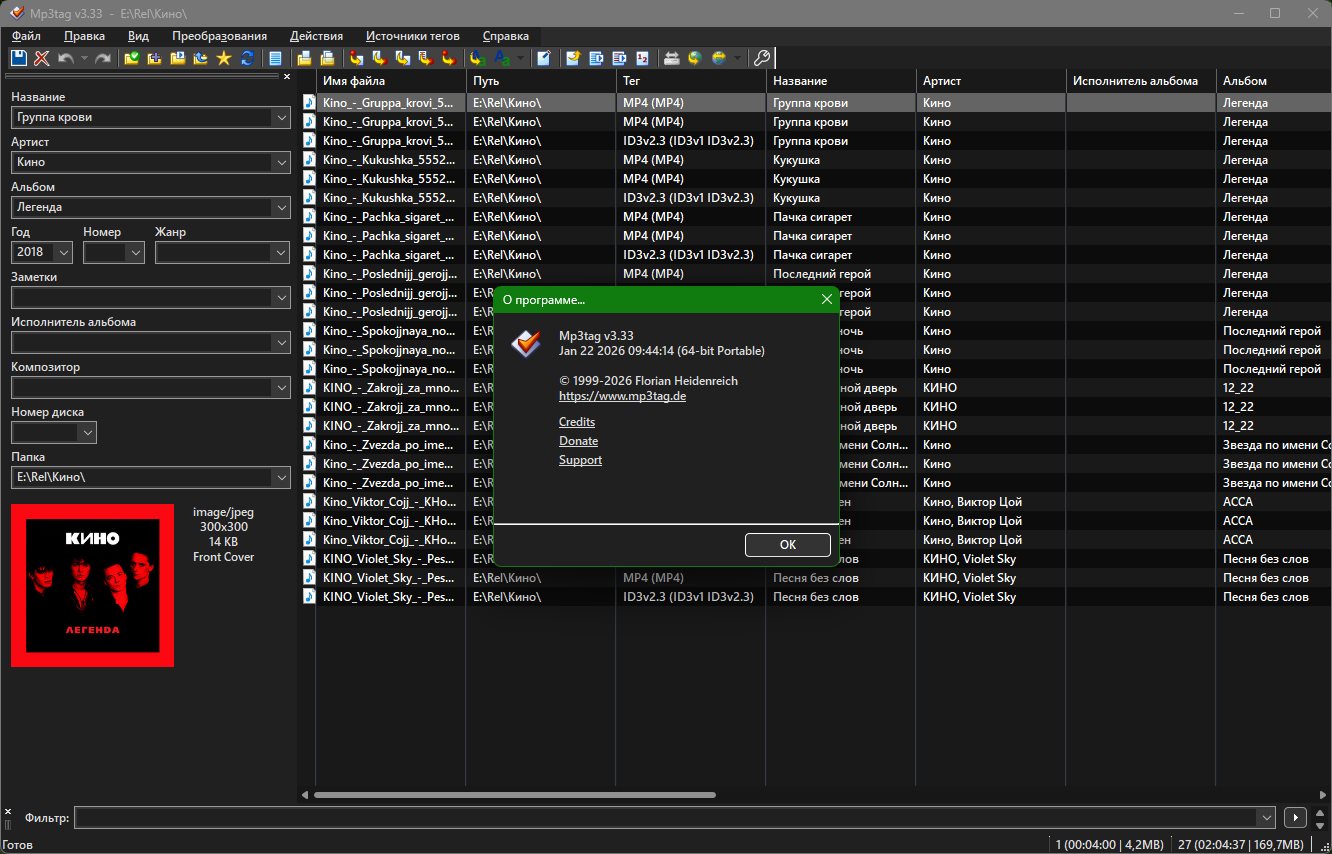Click the yellow star Favorites icon
This screenshot has height=854, width=1332.
tap(224, 59)
